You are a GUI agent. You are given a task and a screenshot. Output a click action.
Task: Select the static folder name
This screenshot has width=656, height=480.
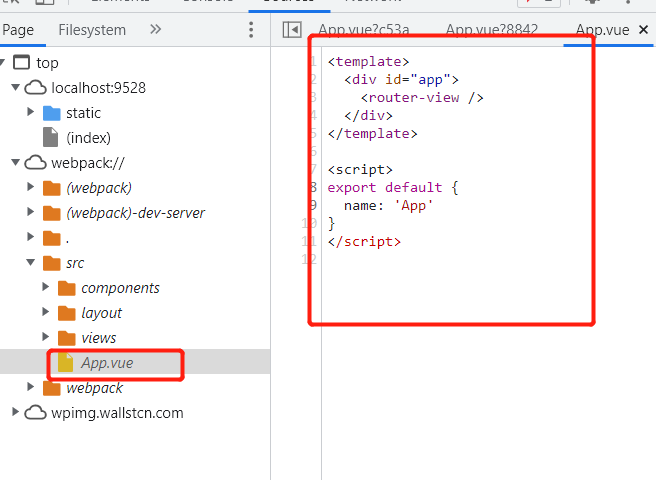pyautogui.click(x=83, y=113)
